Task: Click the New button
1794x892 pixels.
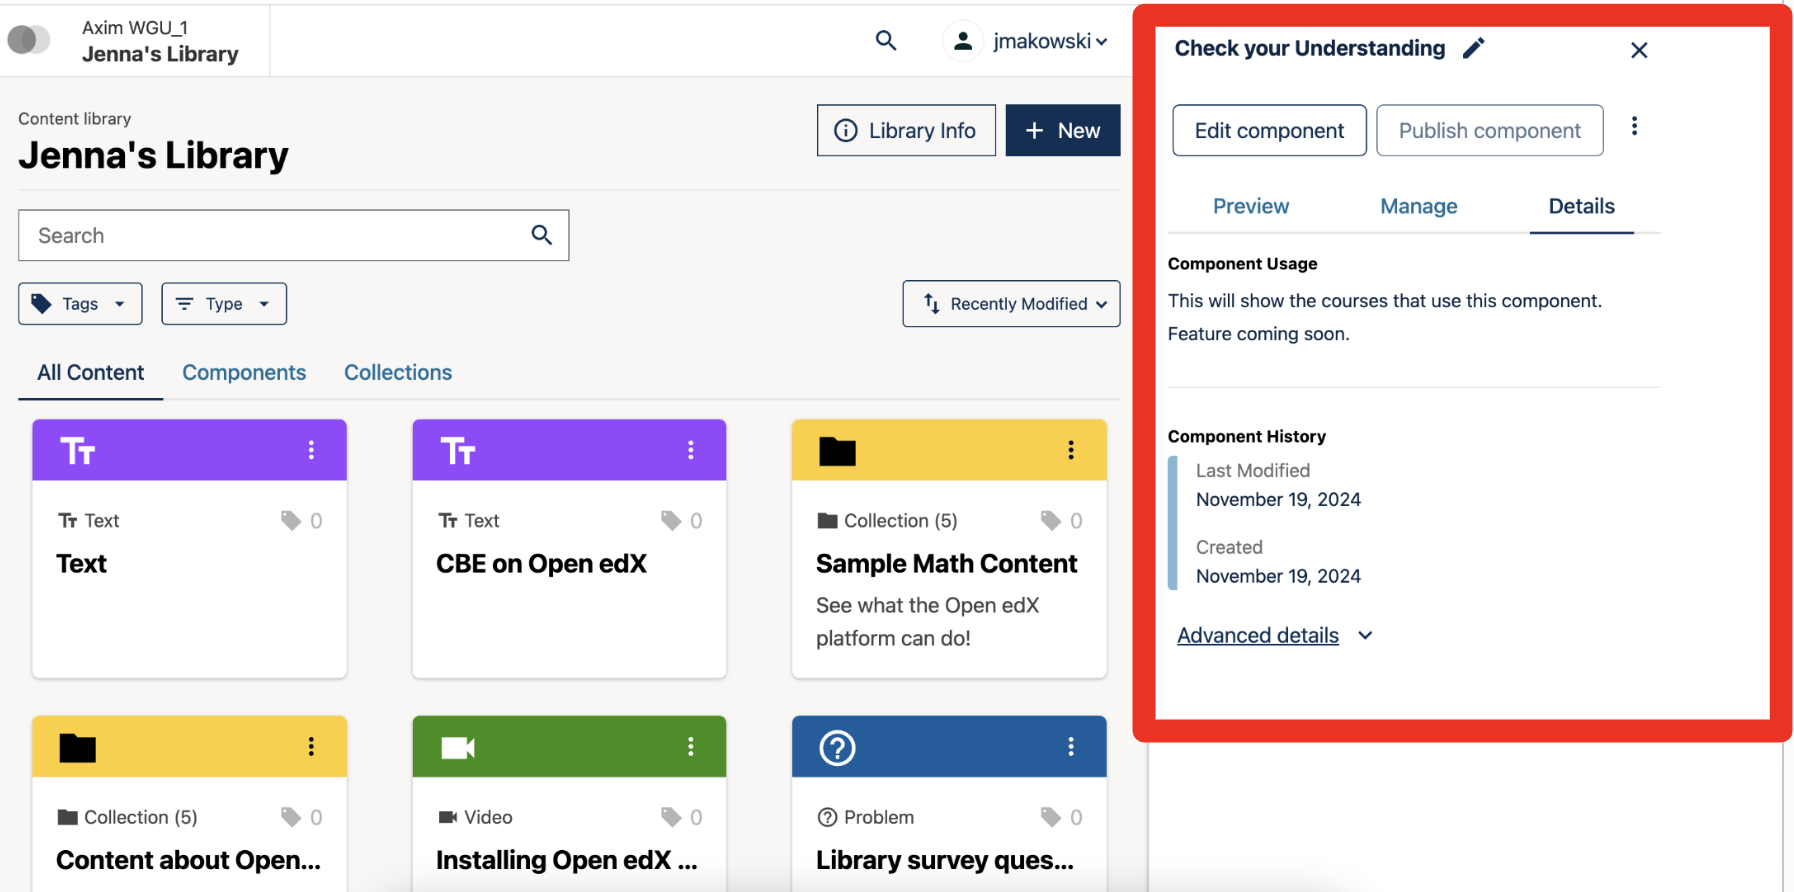Action: click(1062, 131)
